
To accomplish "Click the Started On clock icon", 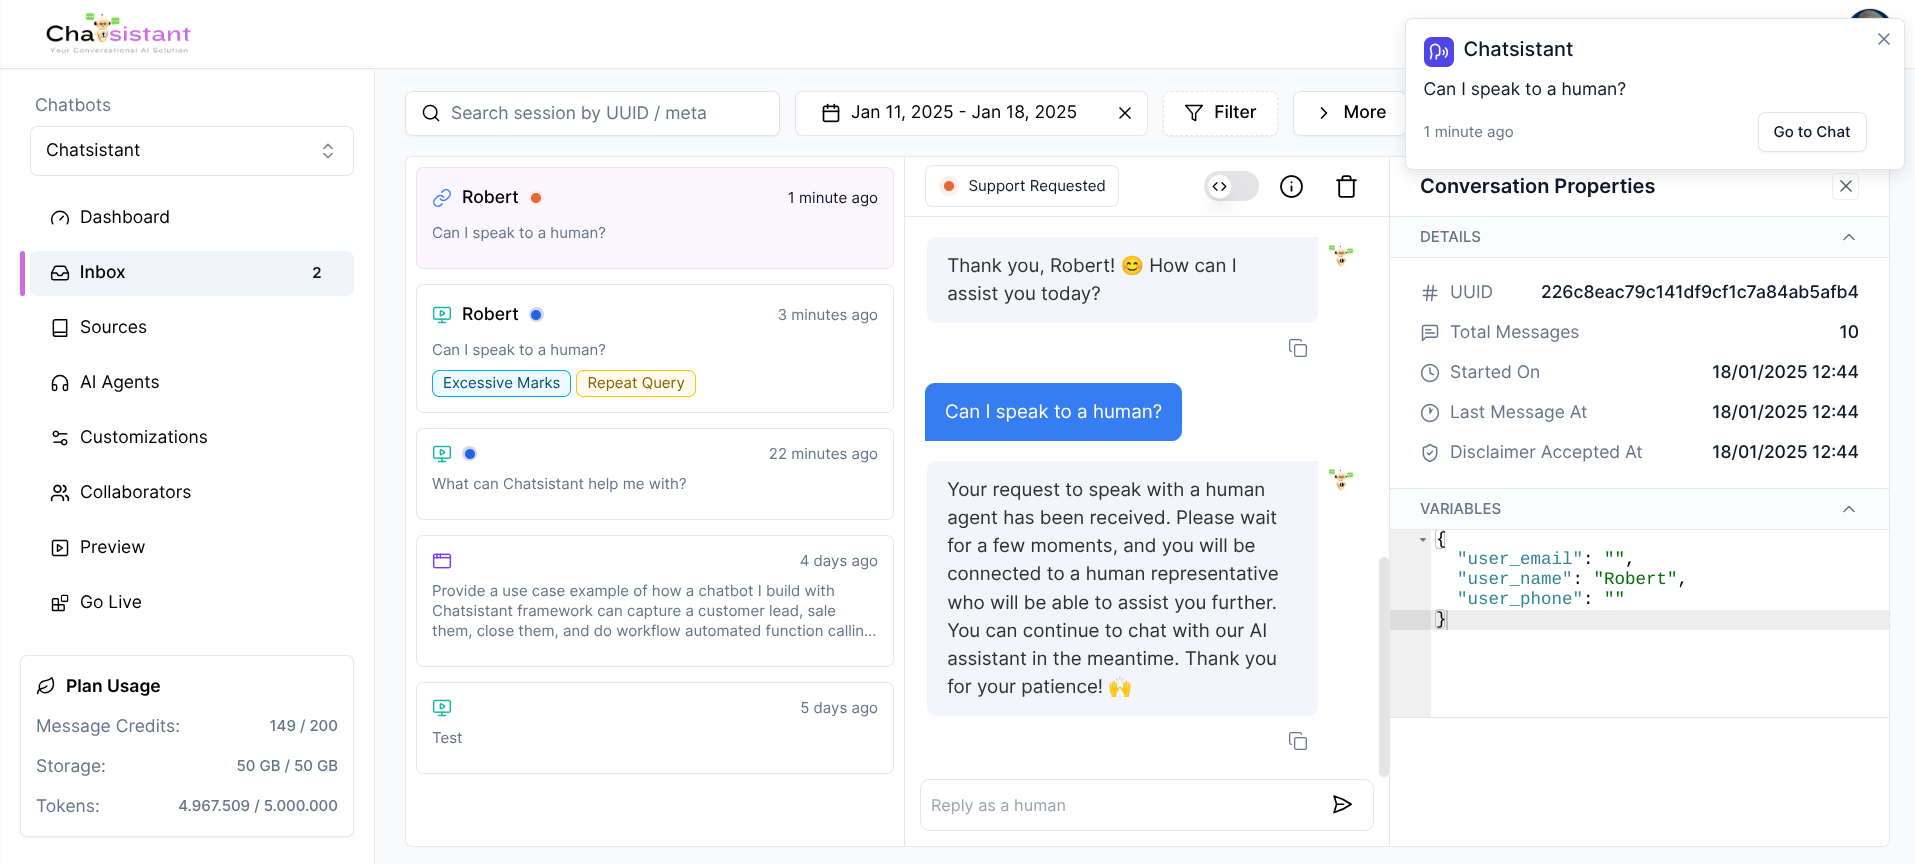I will pyautogui.click(x=1430, y=372).
